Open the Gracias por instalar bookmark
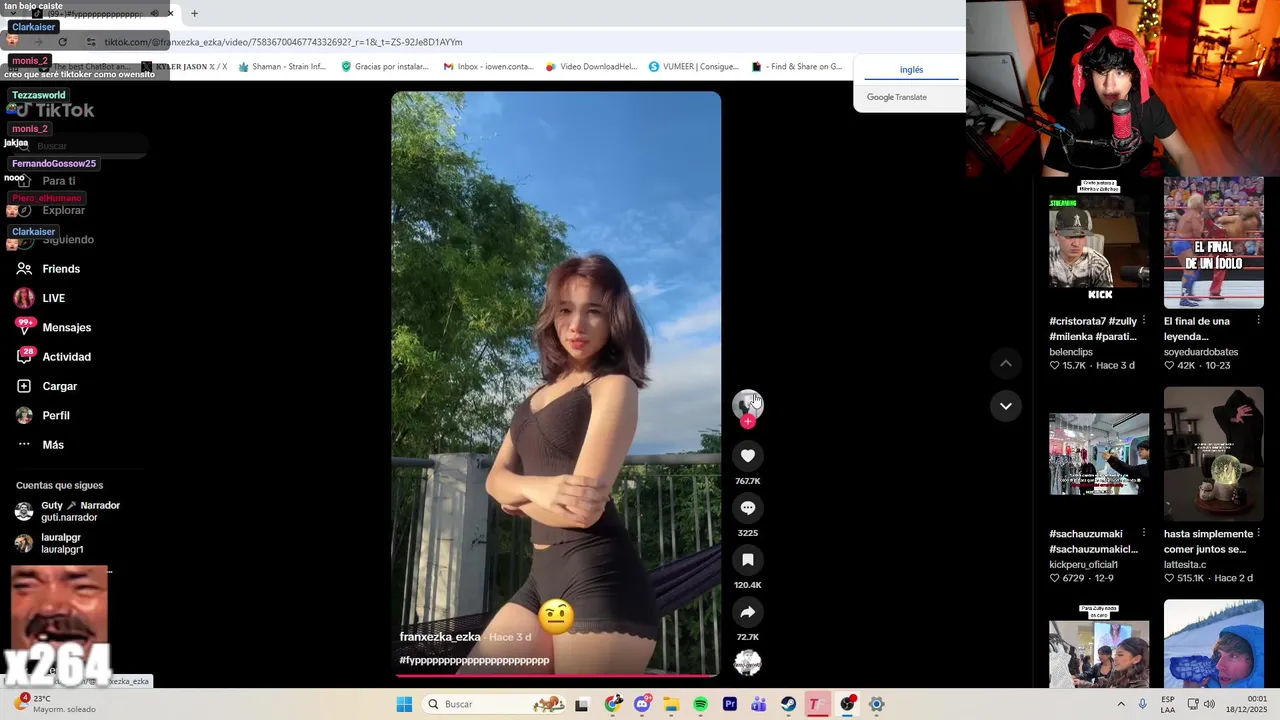This screenshot has height=720, width=1280. tap(385, 67)
